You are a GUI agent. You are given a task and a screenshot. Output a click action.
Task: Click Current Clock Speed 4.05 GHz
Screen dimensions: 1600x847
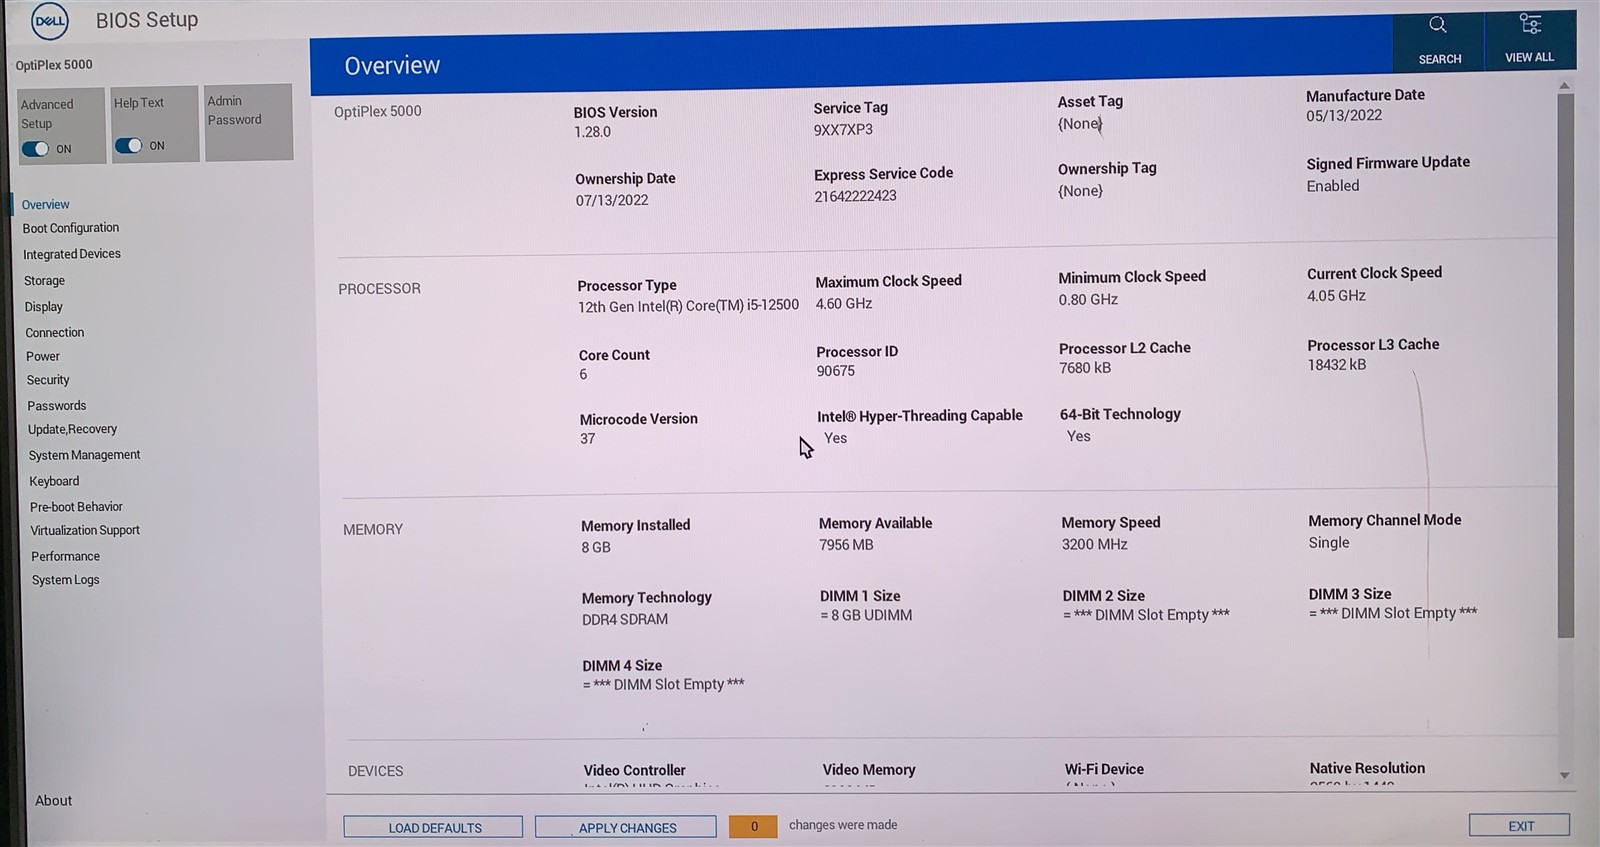point(1336,296)
